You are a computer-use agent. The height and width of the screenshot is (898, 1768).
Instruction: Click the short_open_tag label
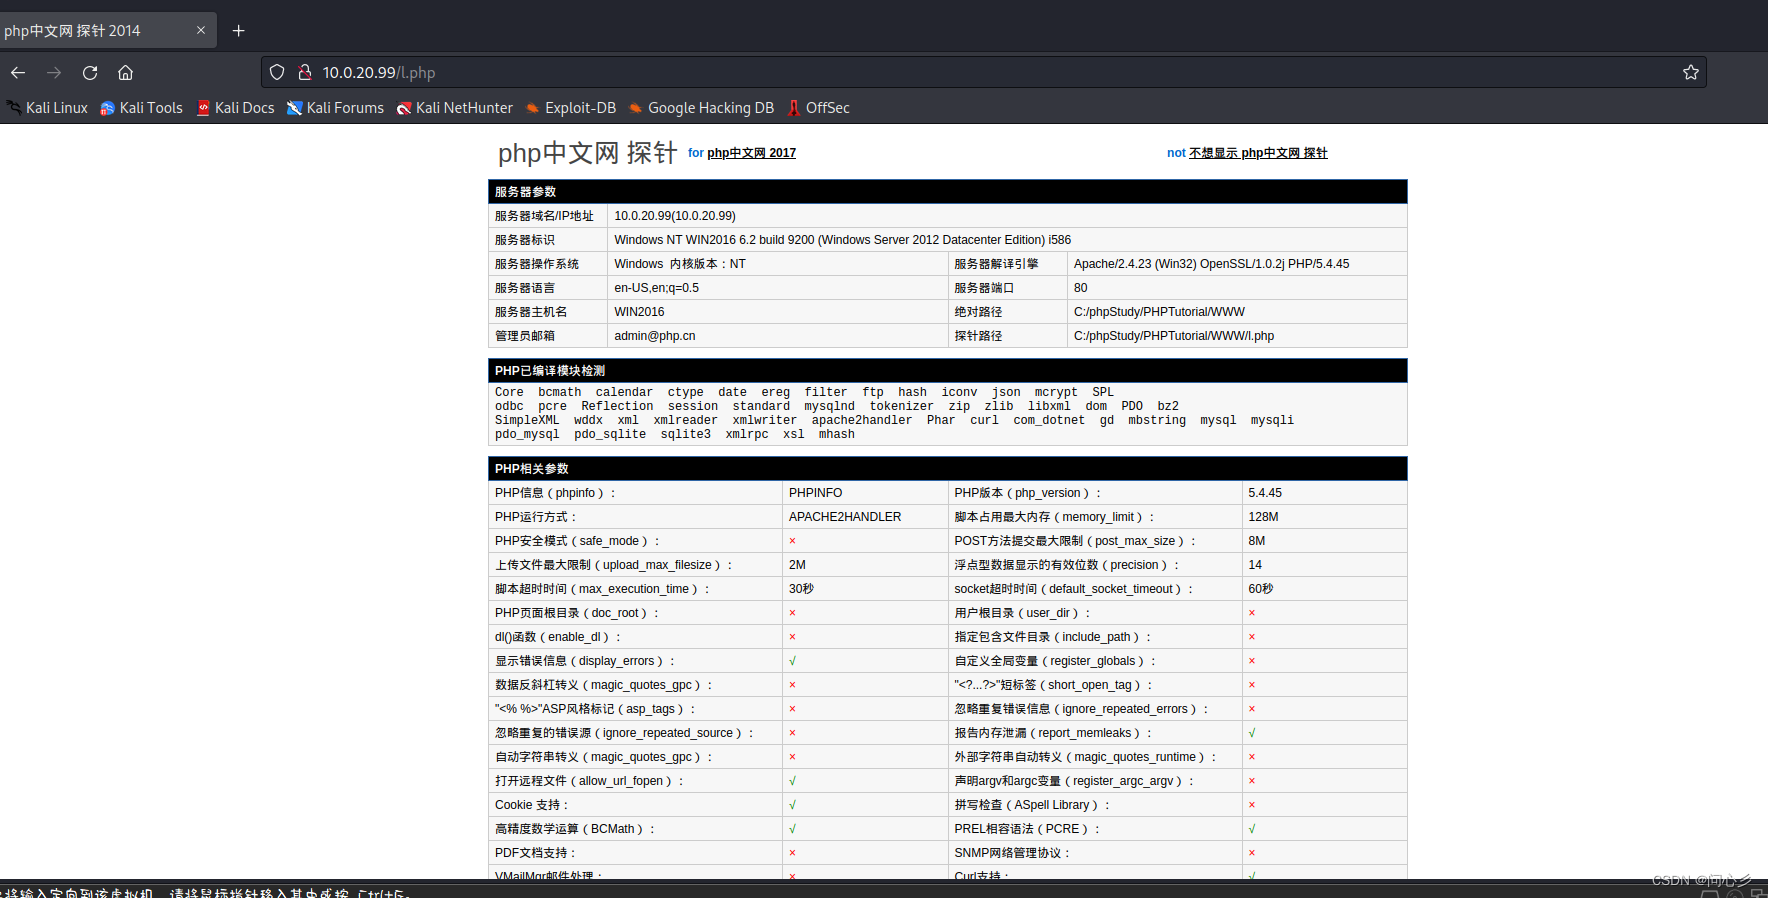(x=1054, y=685)
